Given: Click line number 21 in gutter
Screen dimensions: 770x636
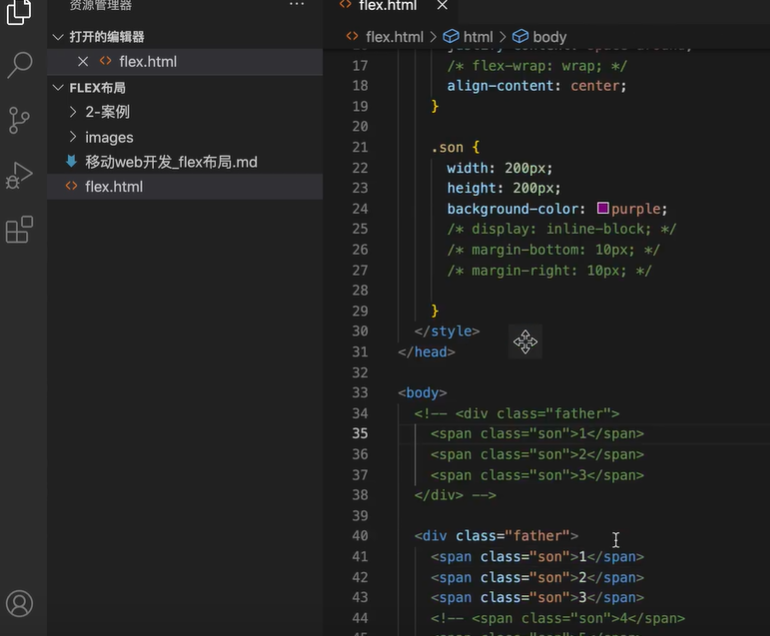Looking at the screenshot, I should 360,147.
